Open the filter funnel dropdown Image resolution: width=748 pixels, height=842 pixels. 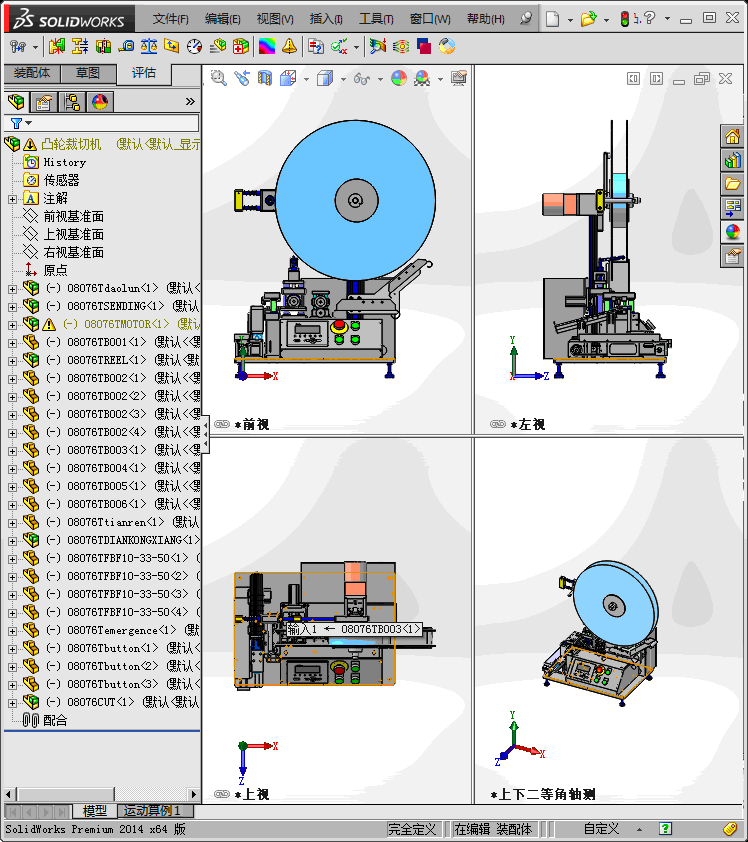21,124
